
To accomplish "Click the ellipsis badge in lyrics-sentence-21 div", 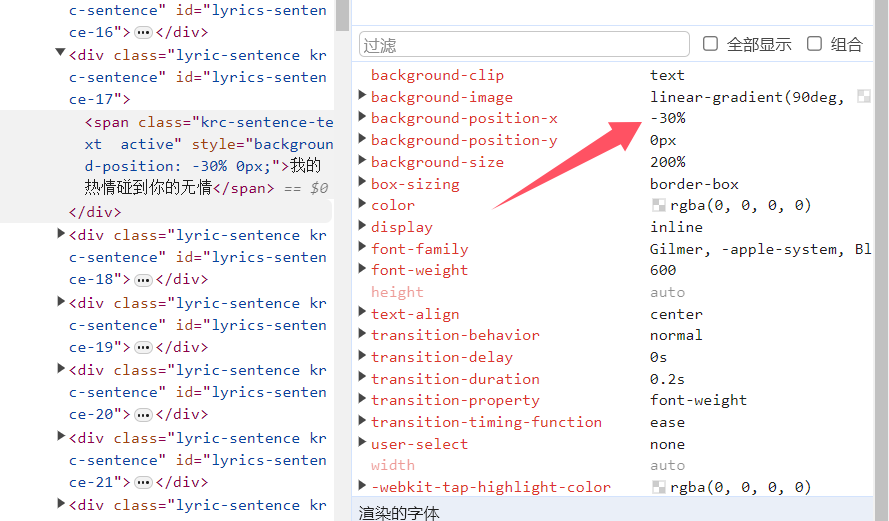I will 143,482.
